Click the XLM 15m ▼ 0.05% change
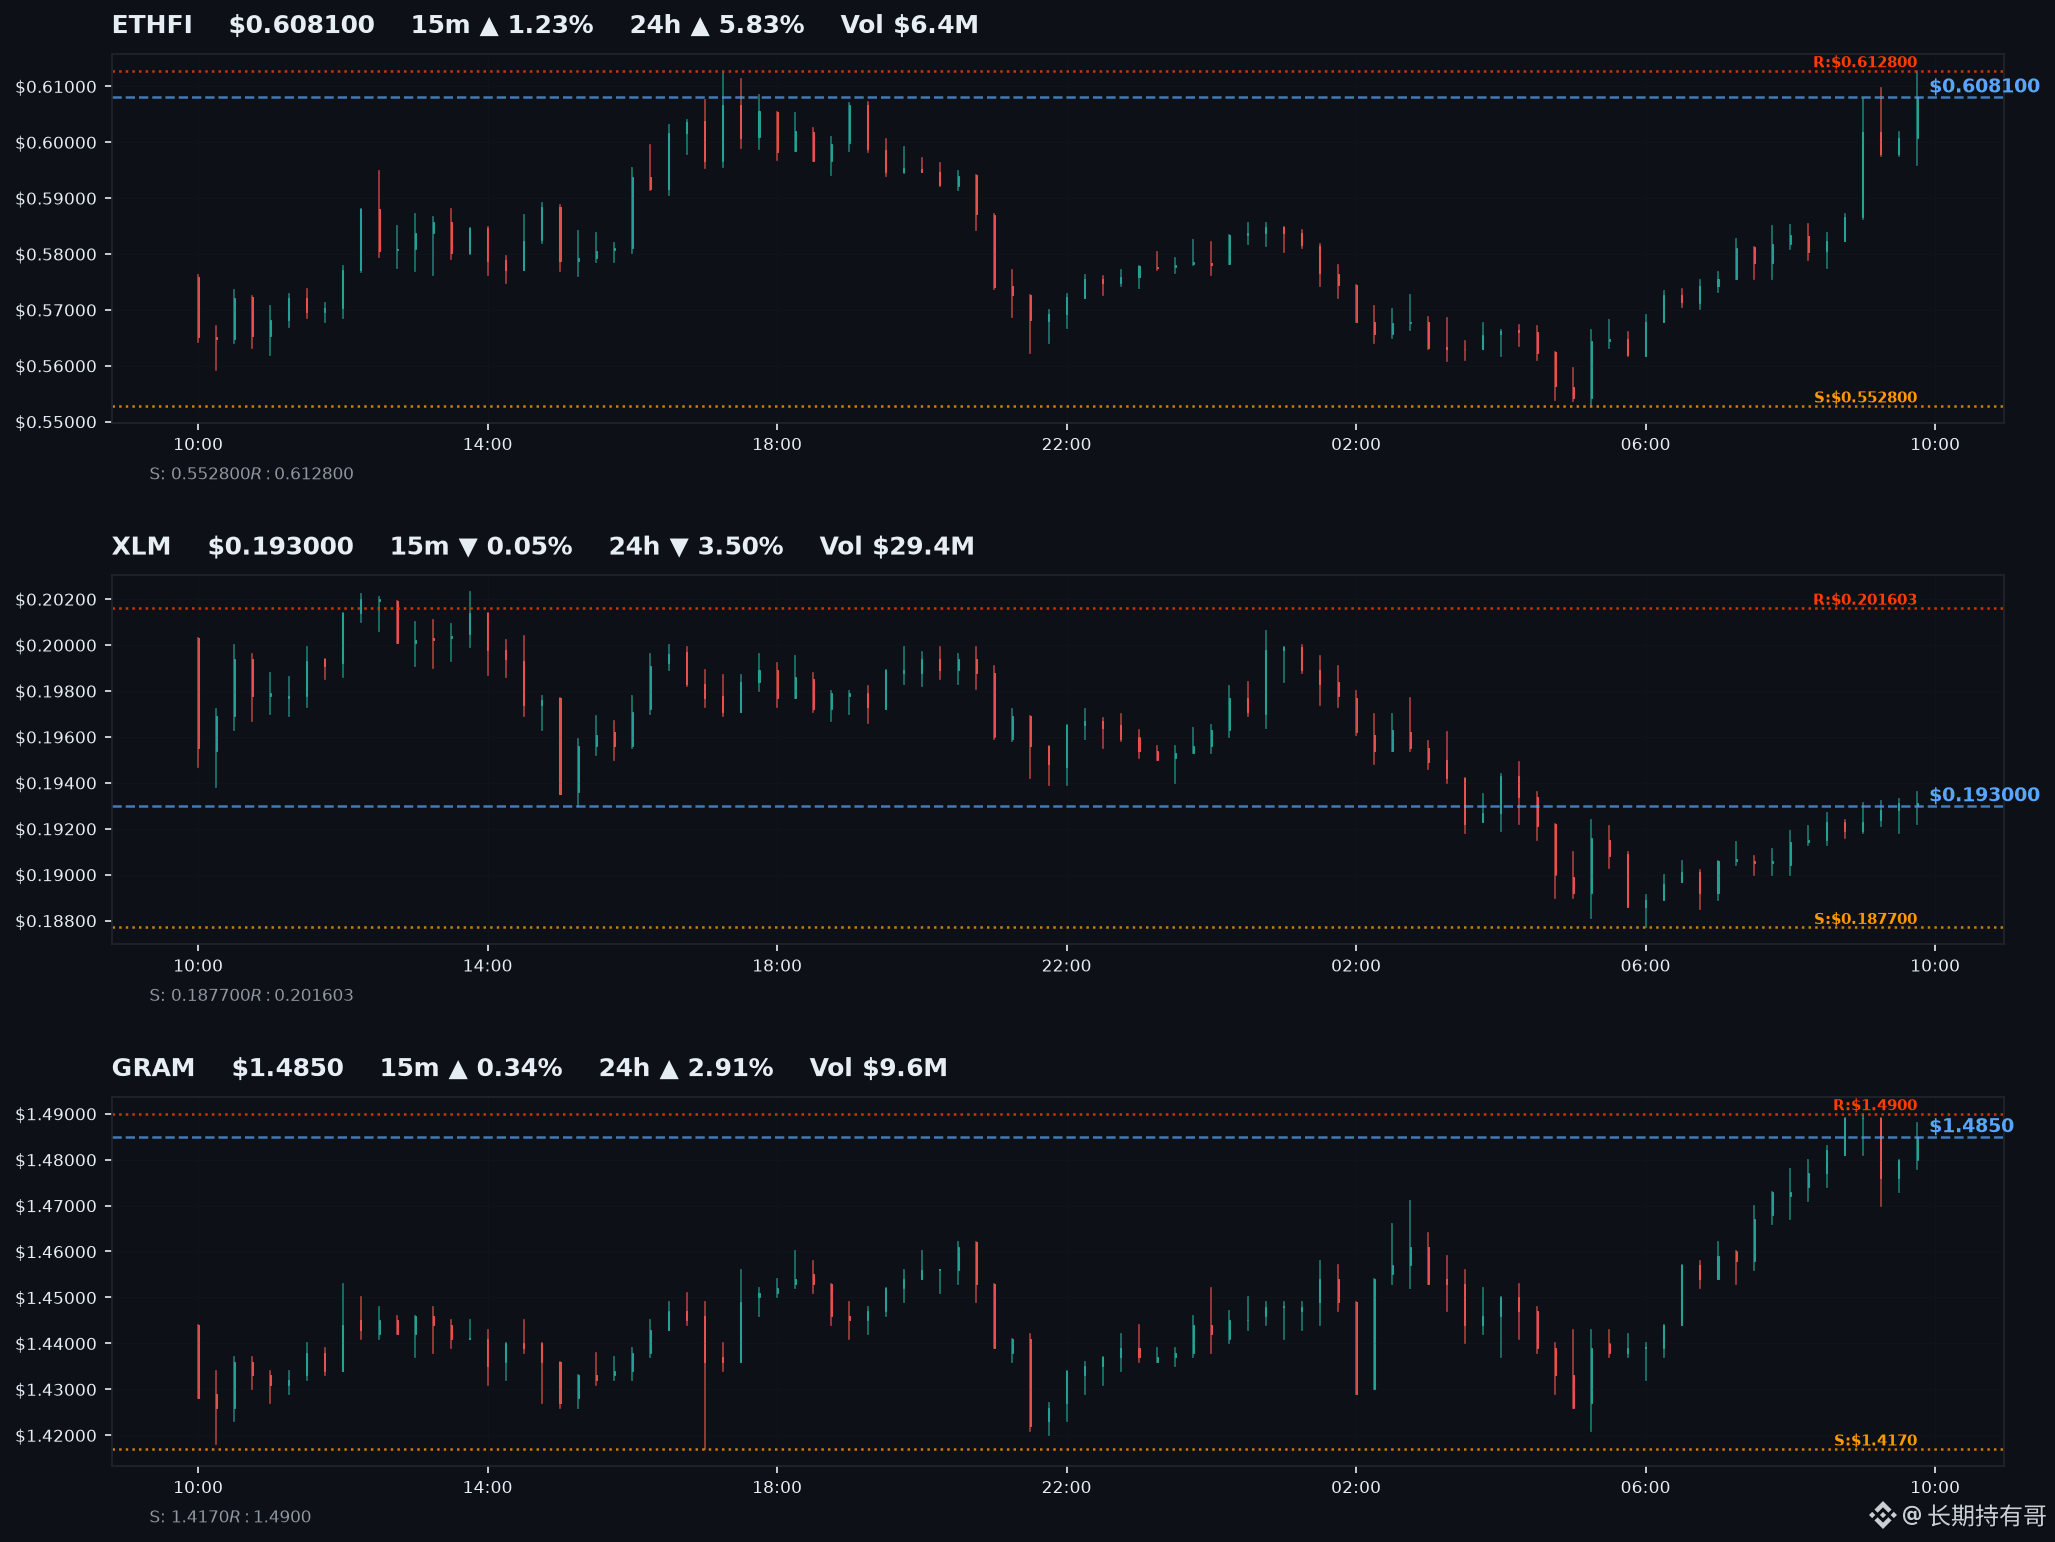This screenshot has height=1542, width=2055. [x=481, y=546]
